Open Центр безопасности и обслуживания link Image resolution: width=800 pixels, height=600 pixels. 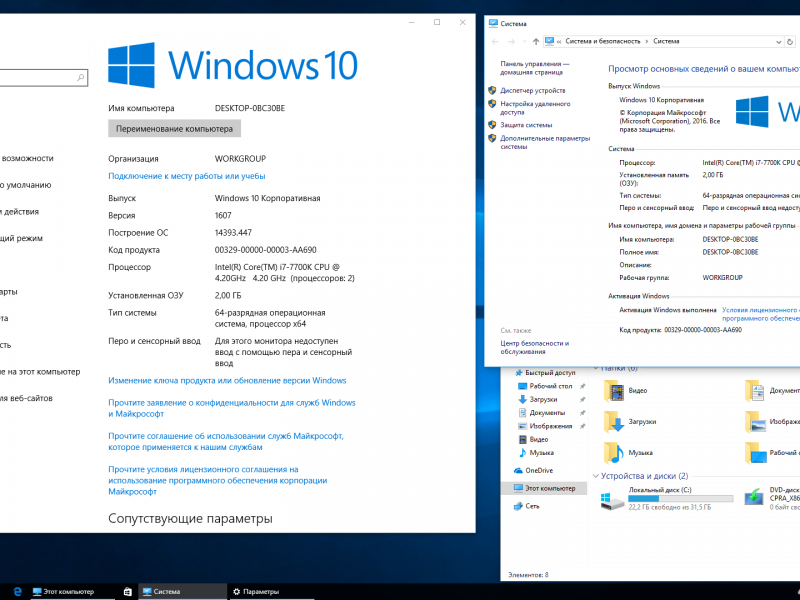[x=535, y=347]
